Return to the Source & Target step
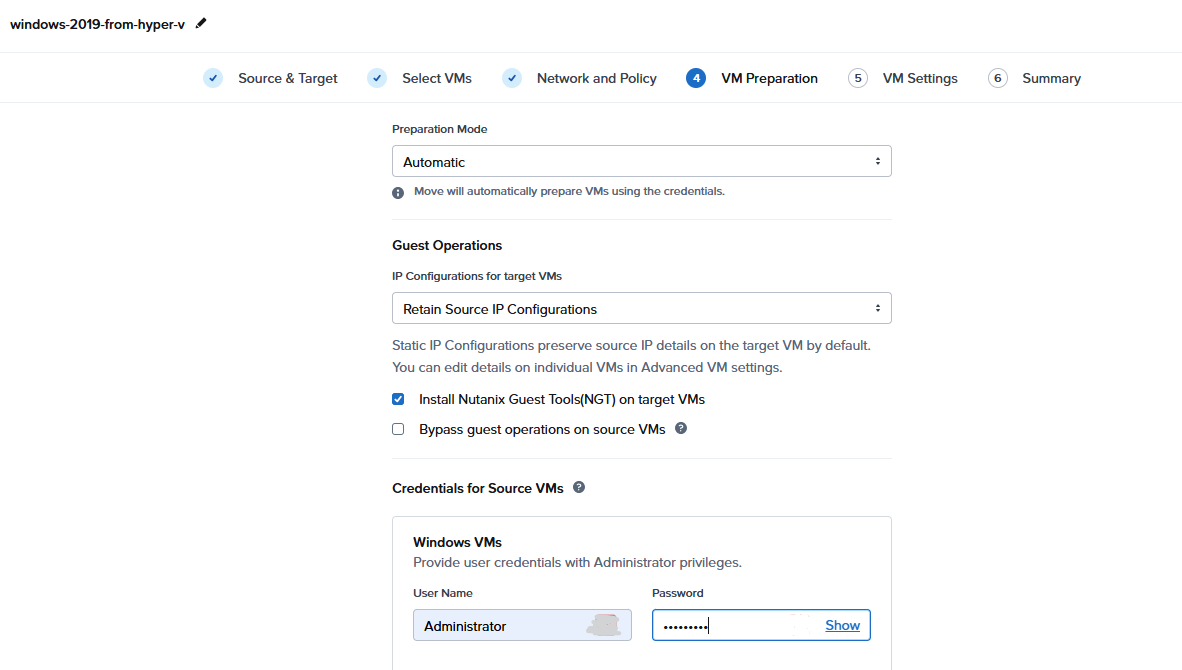Viewport: 1182px width, 670px height. point(287,78)
